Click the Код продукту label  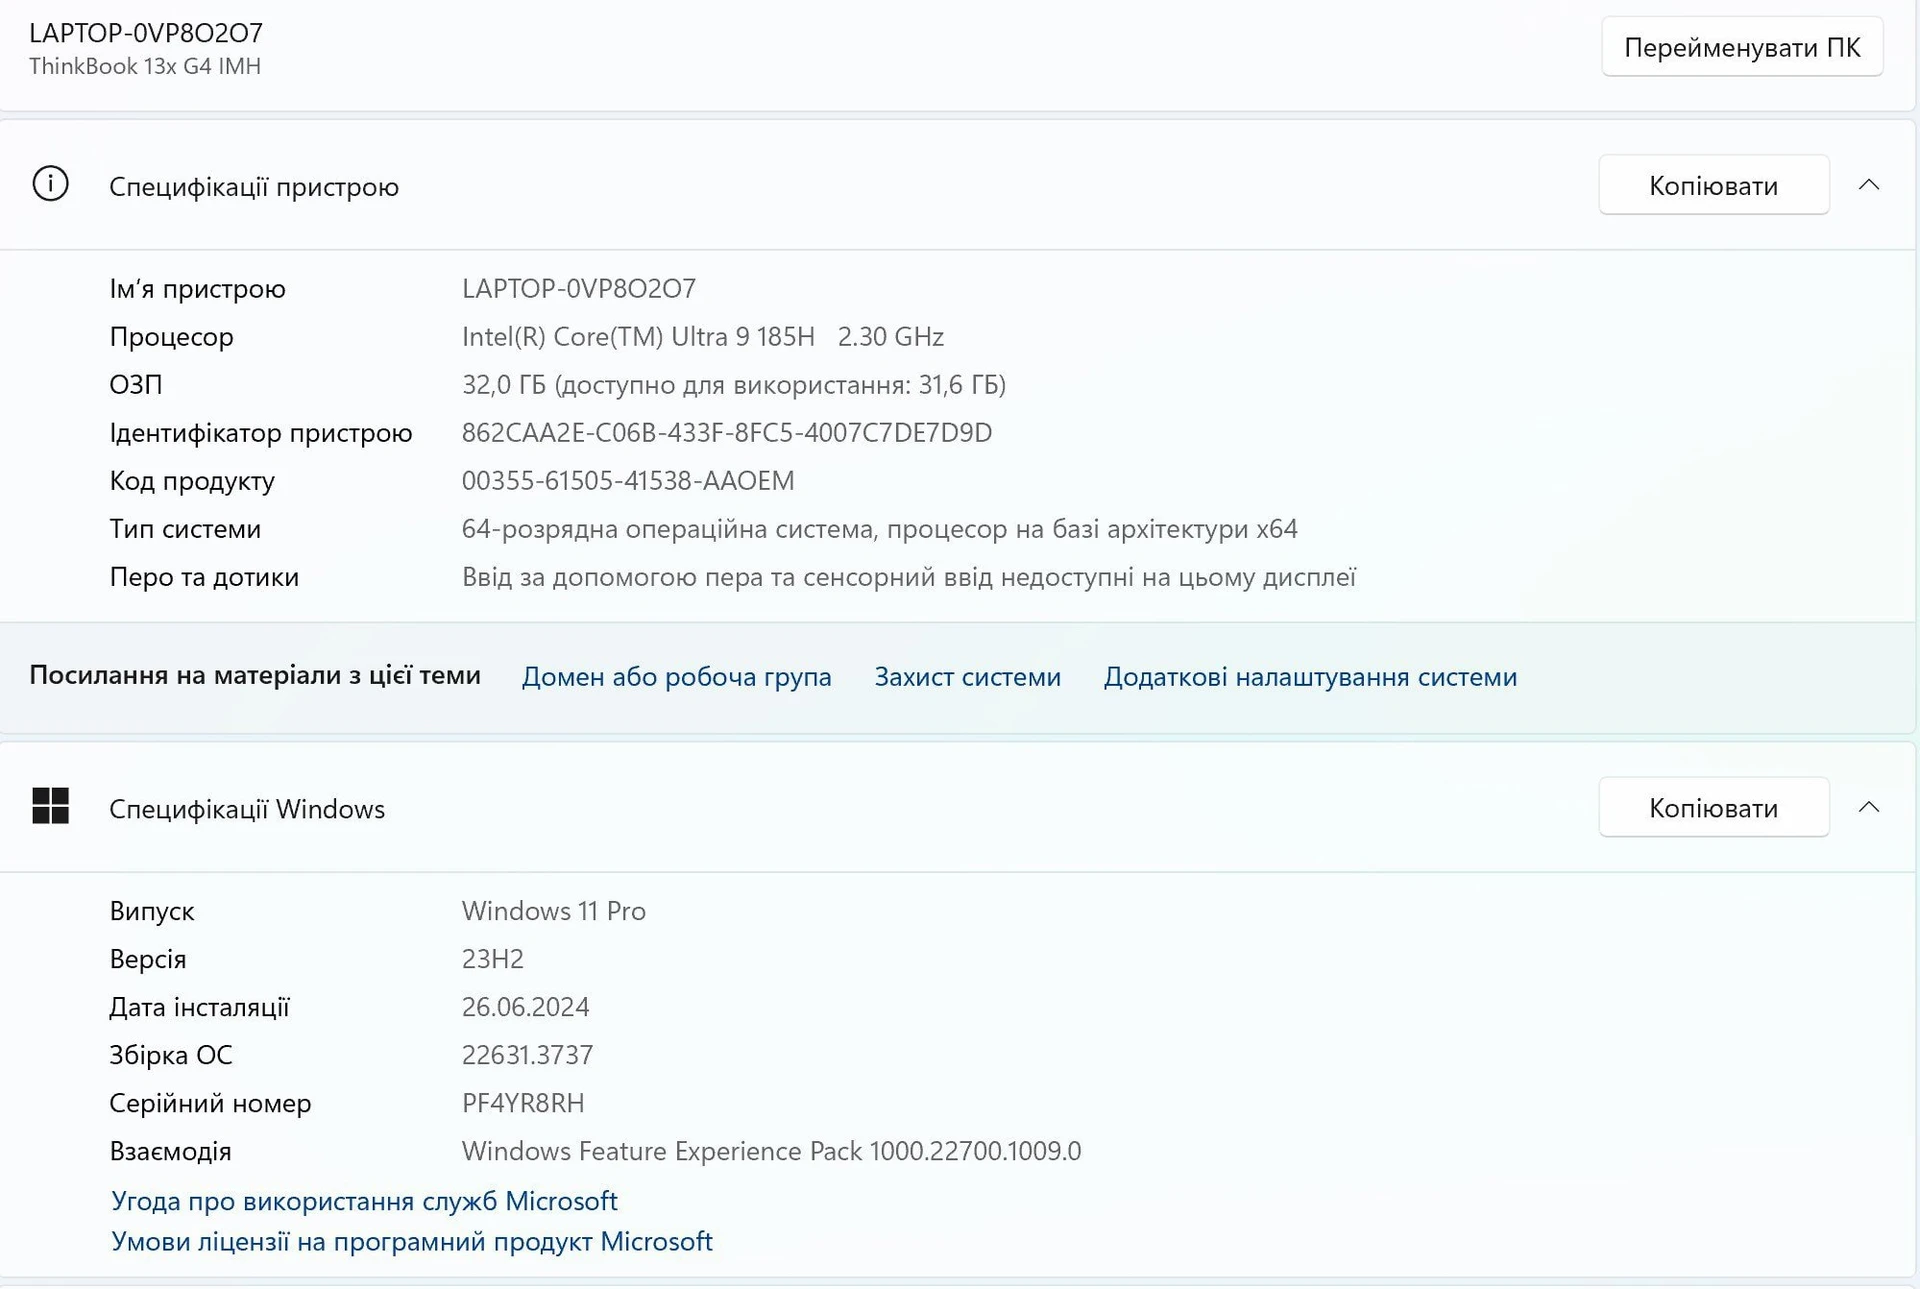pyautogui.click(x=192, y=481)
